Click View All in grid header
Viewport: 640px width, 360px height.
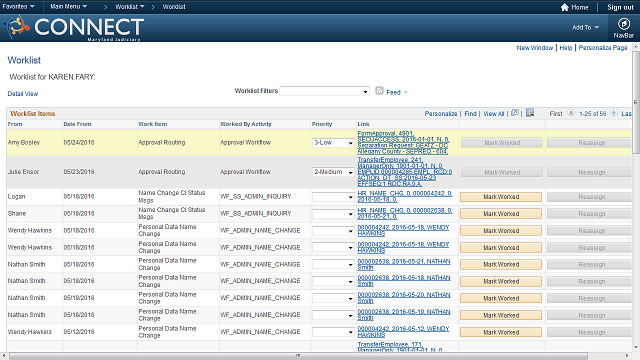pyautogui.click(x=494, y=113)
